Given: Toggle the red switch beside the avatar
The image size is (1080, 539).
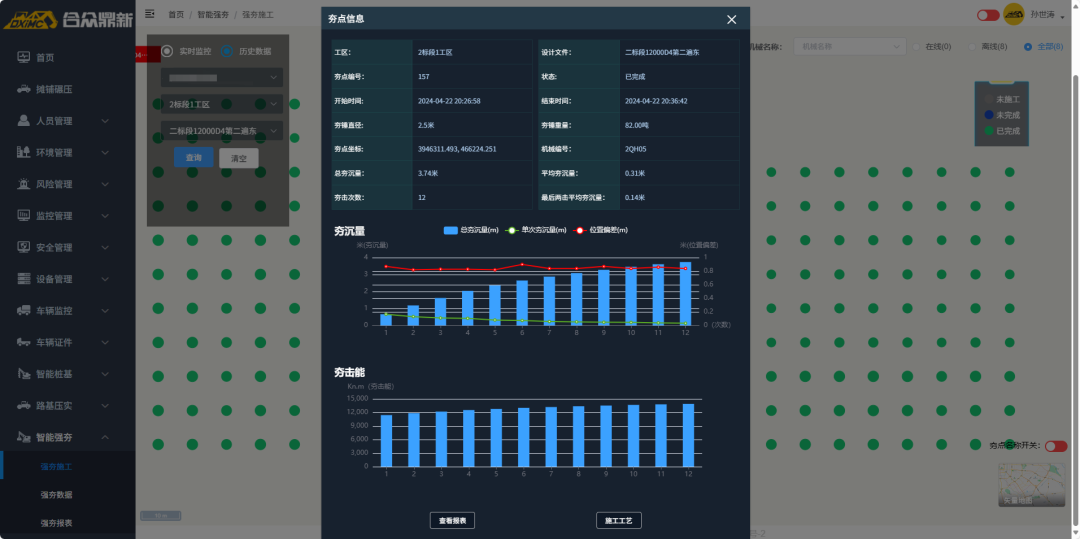Looking at the screenshot, I should point(988,15).
